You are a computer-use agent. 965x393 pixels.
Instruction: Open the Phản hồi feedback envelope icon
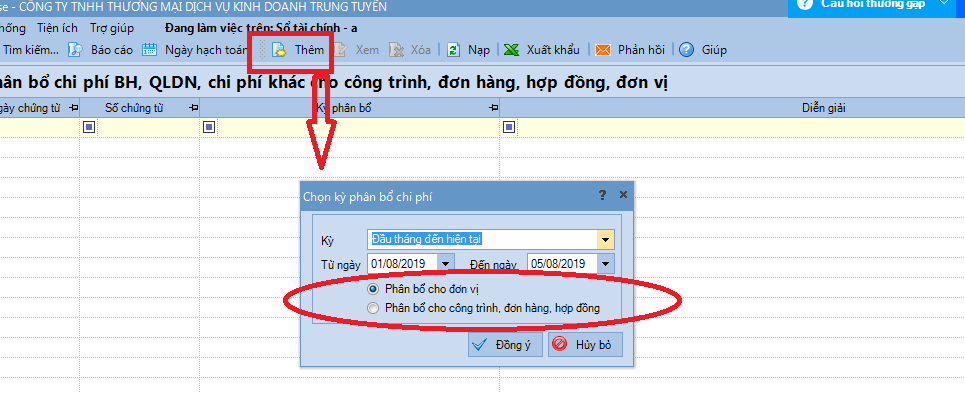tap(603, 50)
